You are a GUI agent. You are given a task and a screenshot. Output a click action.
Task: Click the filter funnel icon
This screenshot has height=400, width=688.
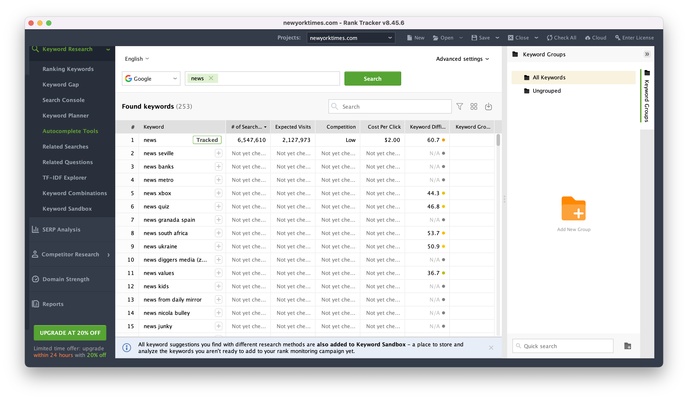coord(459,107)
